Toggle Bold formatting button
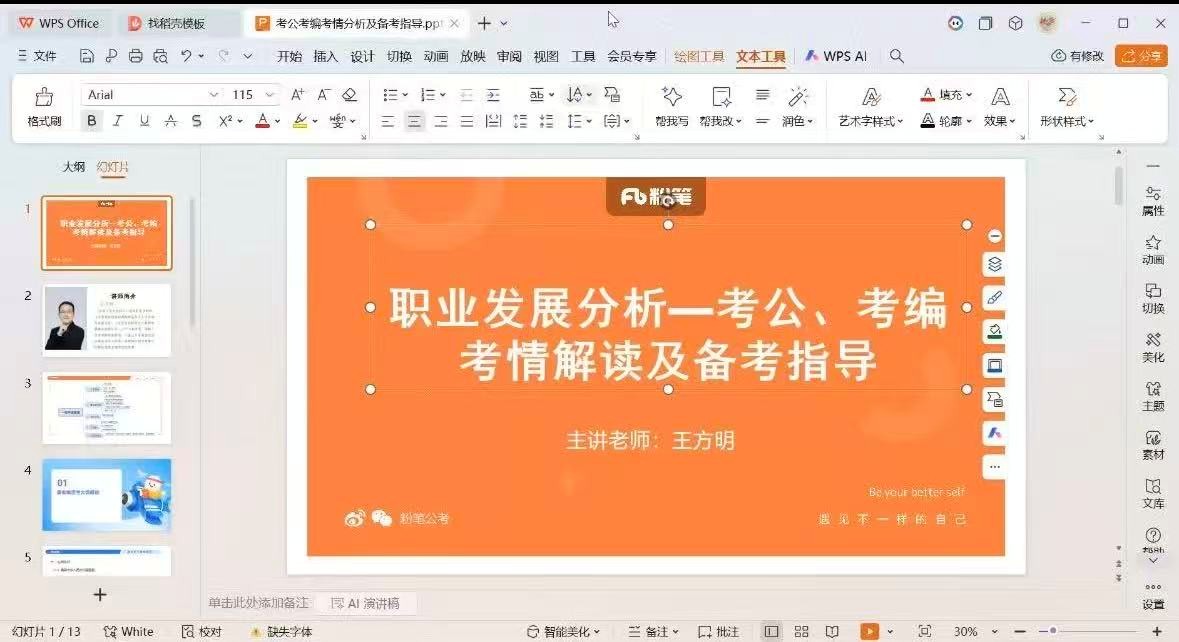 (92, 121)
